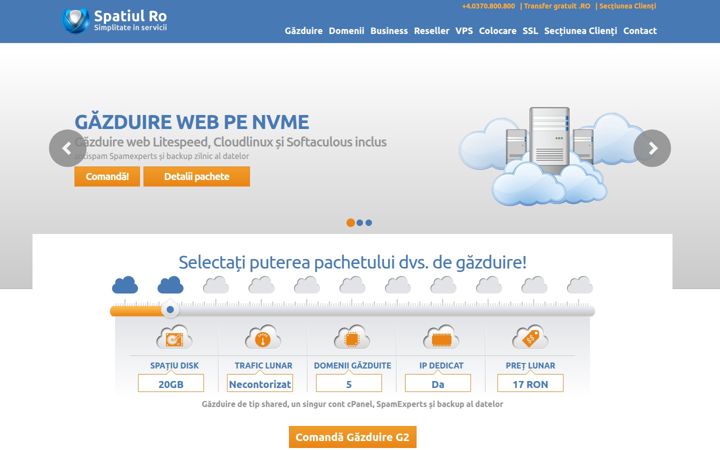
Task: Open the Colocare menu item
Action: point(497,31)
